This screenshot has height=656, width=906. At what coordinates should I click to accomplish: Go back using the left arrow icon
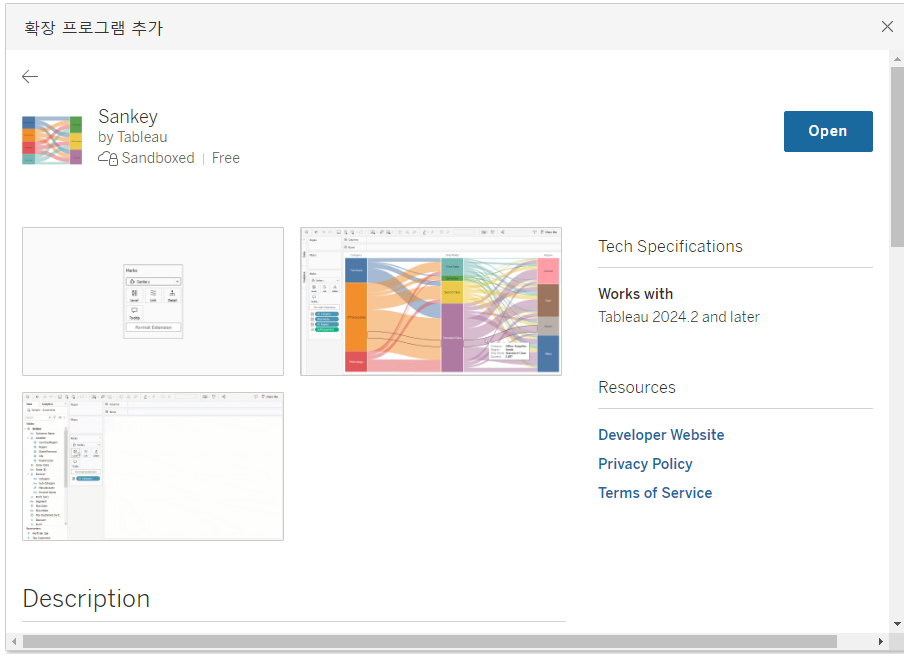pyautogui.click(x=30, y=76)
